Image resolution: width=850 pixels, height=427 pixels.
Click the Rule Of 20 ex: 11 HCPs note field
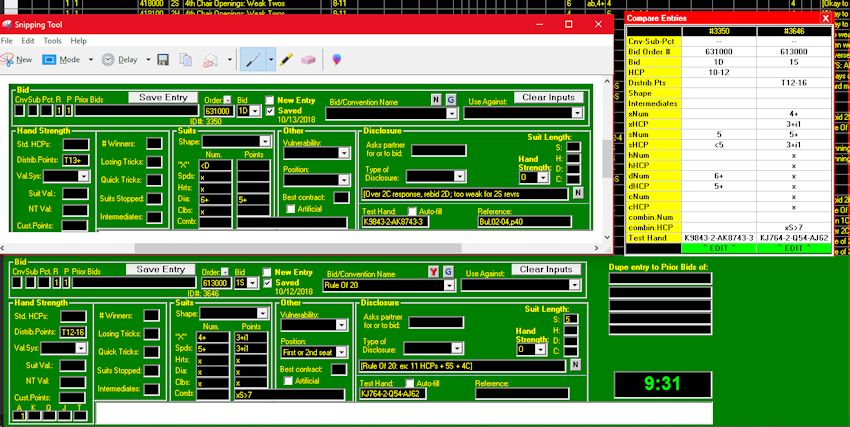click(x=462, y=366)
